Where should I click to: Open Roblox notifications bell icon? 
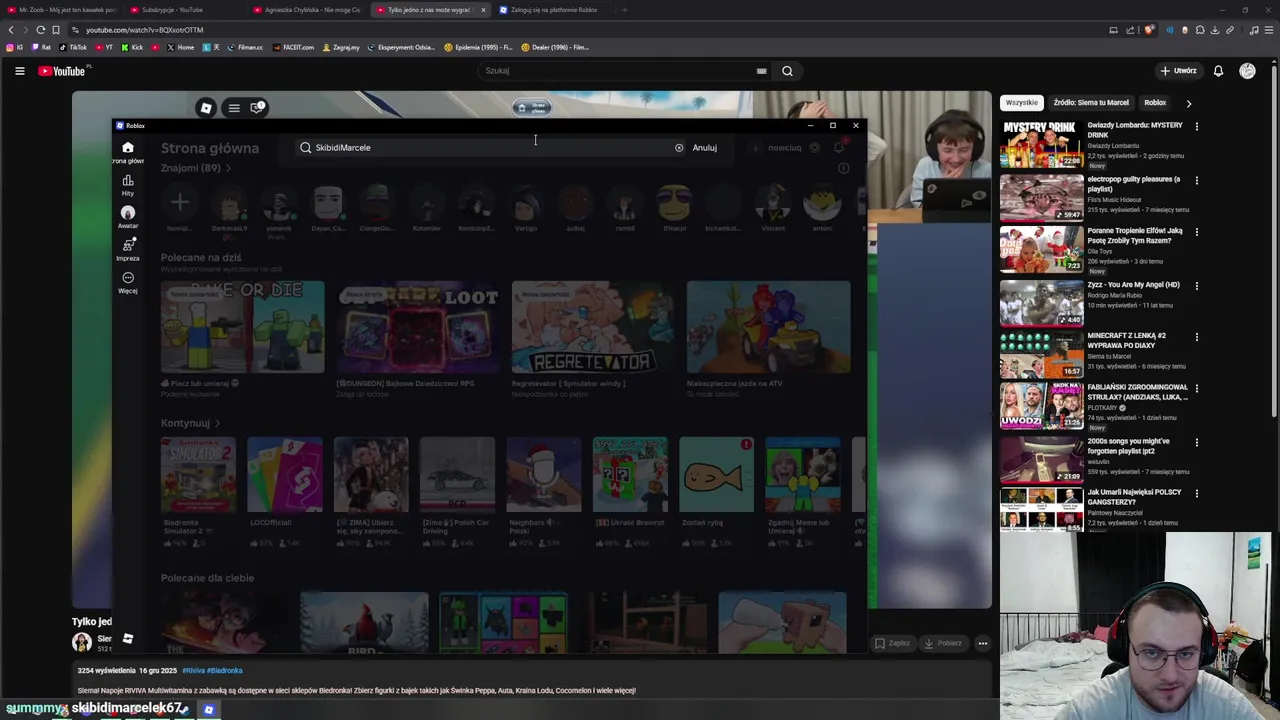click(839, 147)
